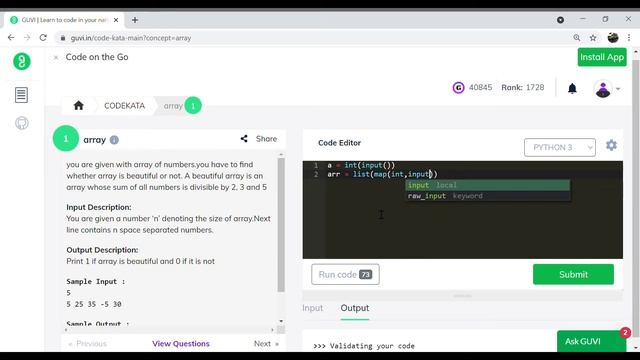Go forward in browser history
Viewport: 640px width, 360px height.
pyautogui.click(x=27, y=38)
